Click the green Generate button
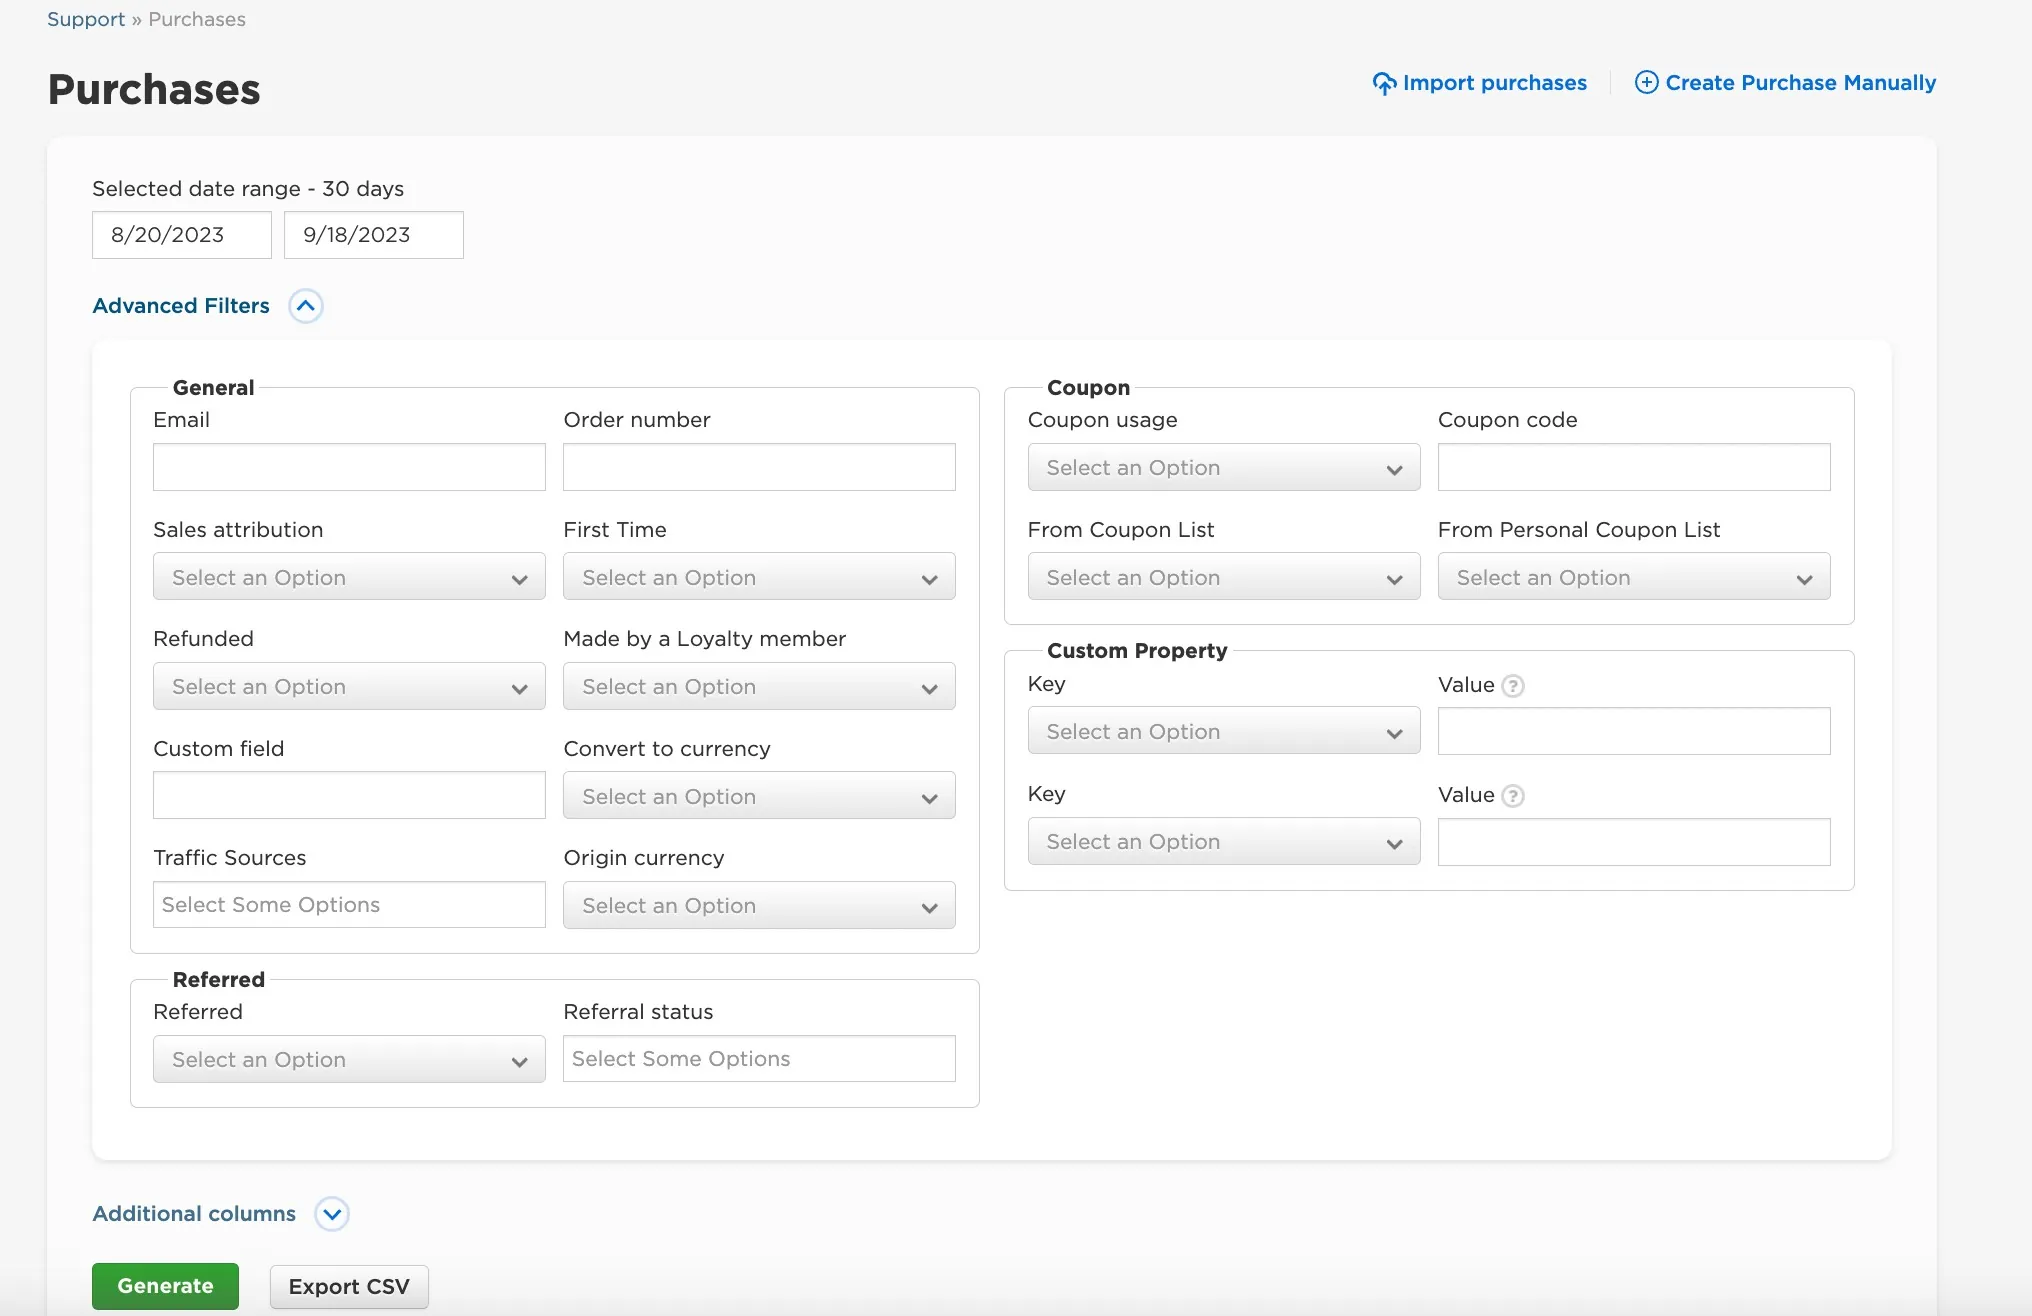Viewport: 2032px width, 1316px height. pos(165,1286)
